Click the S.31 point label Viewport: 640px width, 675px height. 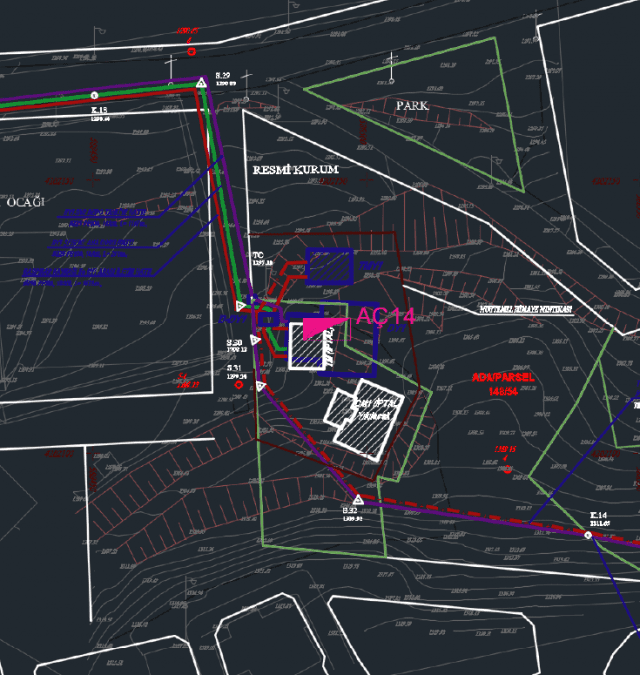(234, 369)
